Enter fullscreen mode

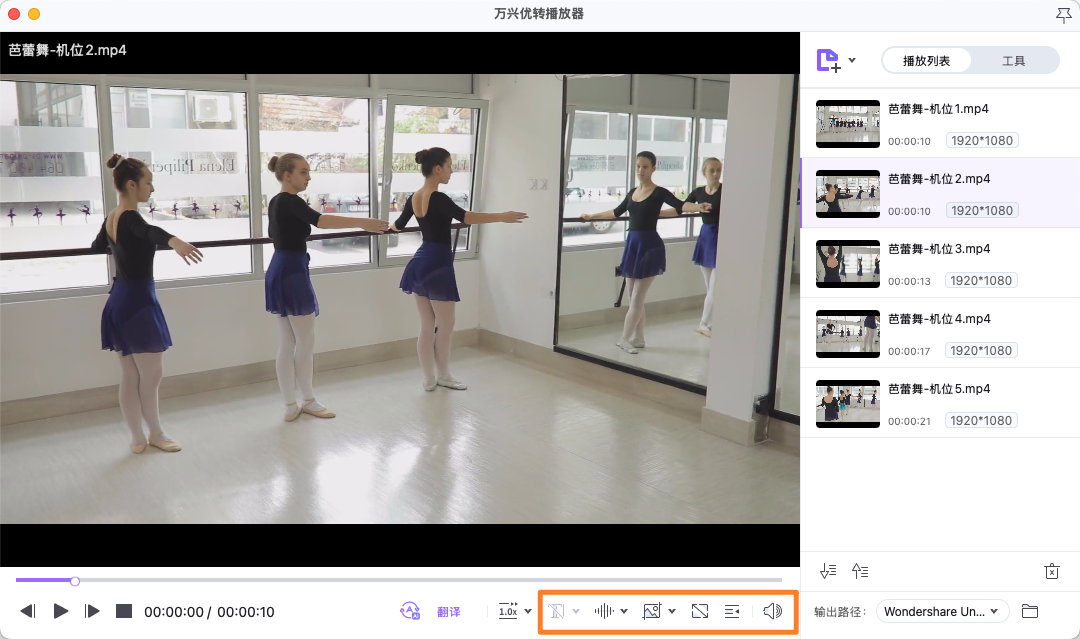pos(700,611)
